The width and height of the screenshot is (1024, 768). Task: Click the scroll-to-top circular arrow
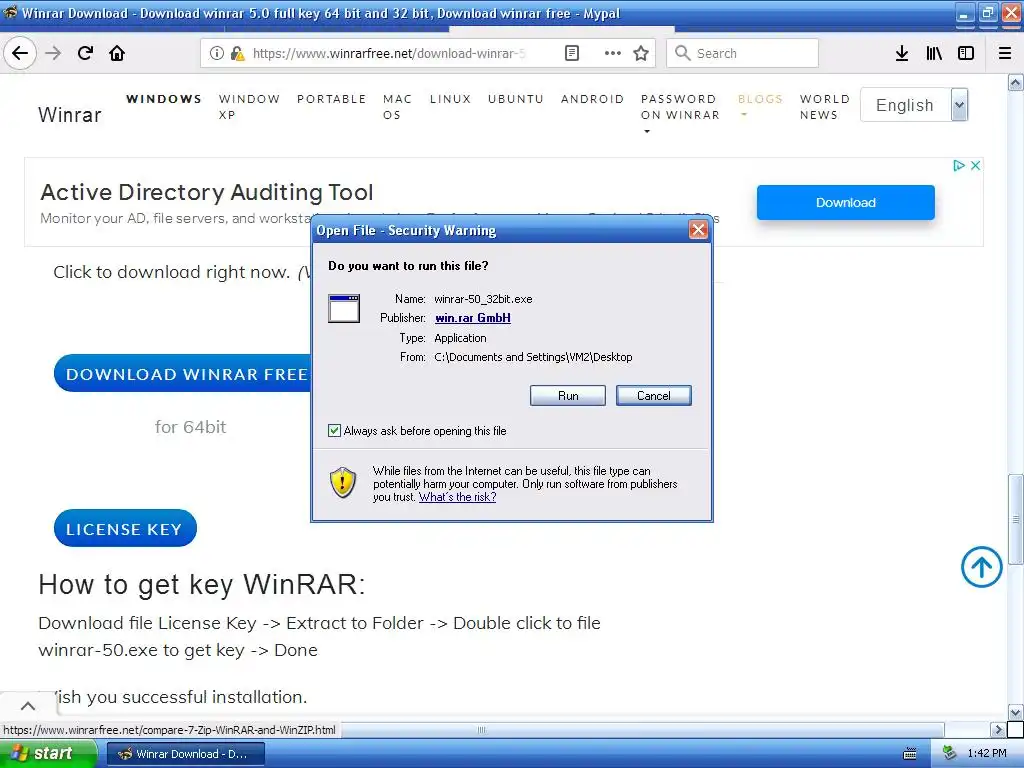982,567
